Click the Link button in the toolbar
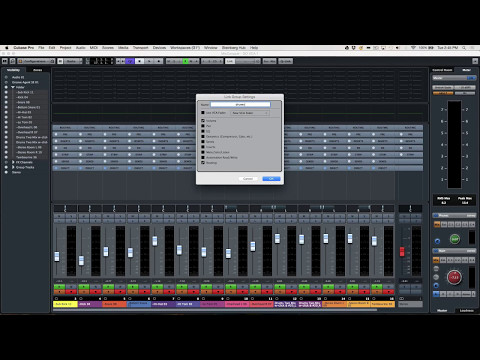The height and width of the screenshot is (360, 480). click(230, 61)
